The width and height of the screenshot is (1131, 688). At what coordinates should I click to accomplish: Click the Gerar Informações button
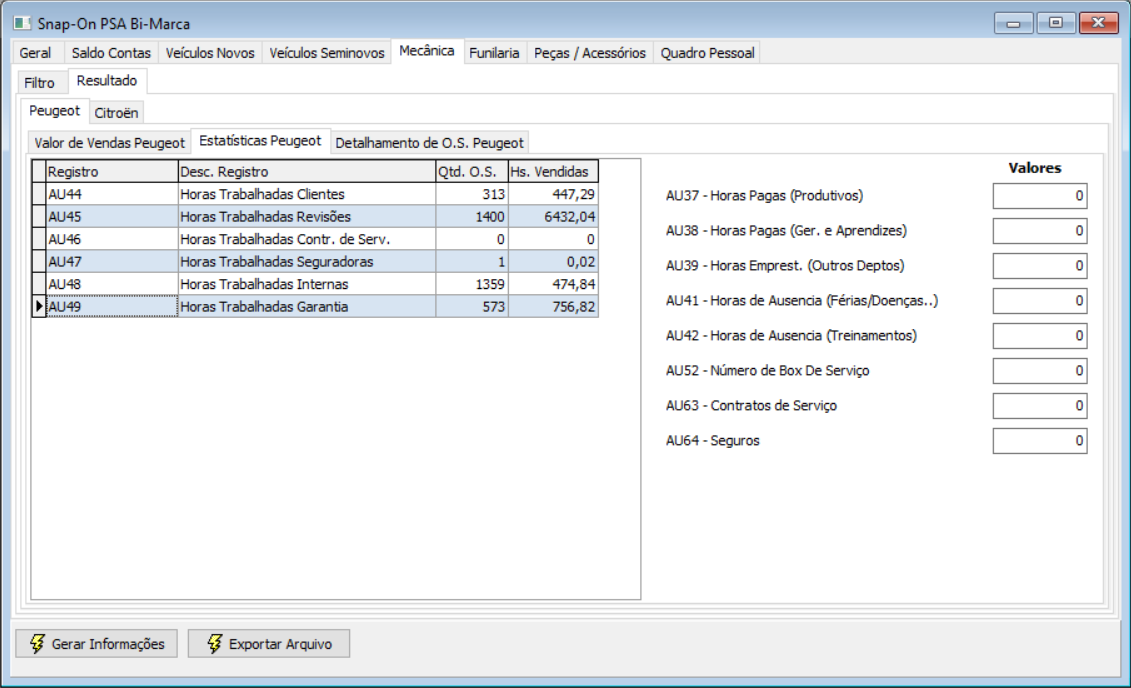pyautogui.click(x=97, y=643)
